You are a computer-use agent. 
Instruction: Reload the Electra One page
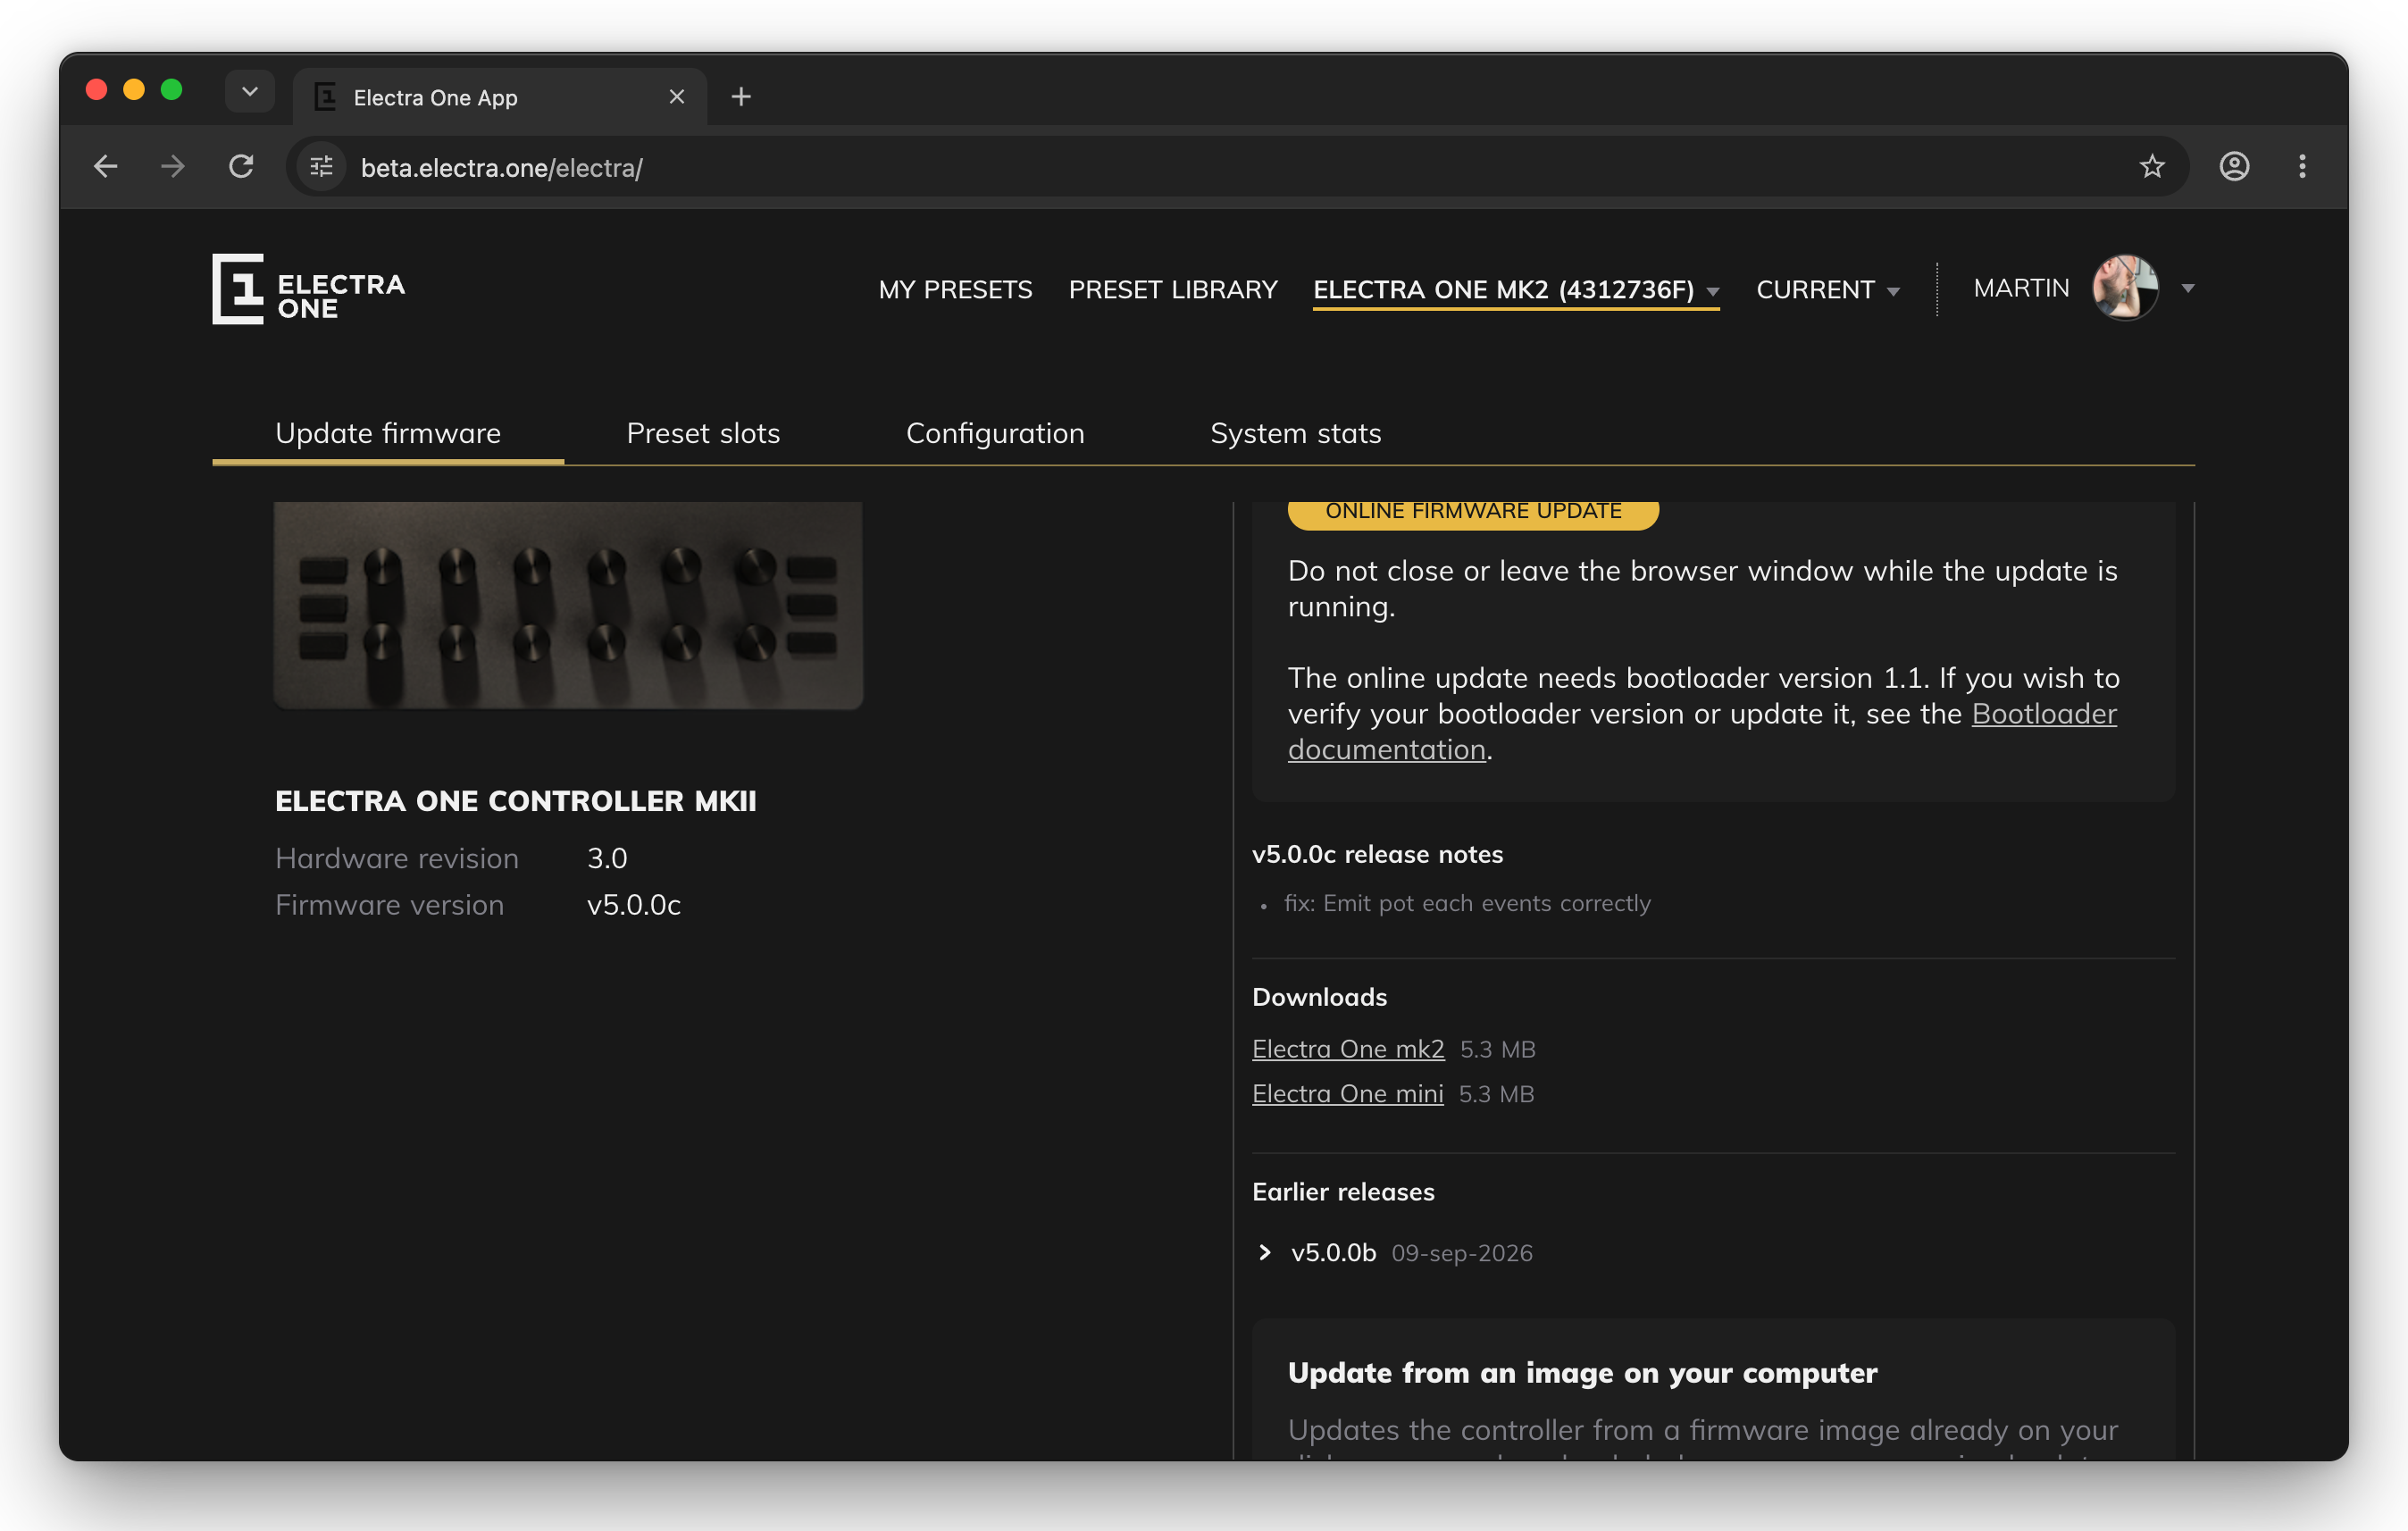pos(241,166)
